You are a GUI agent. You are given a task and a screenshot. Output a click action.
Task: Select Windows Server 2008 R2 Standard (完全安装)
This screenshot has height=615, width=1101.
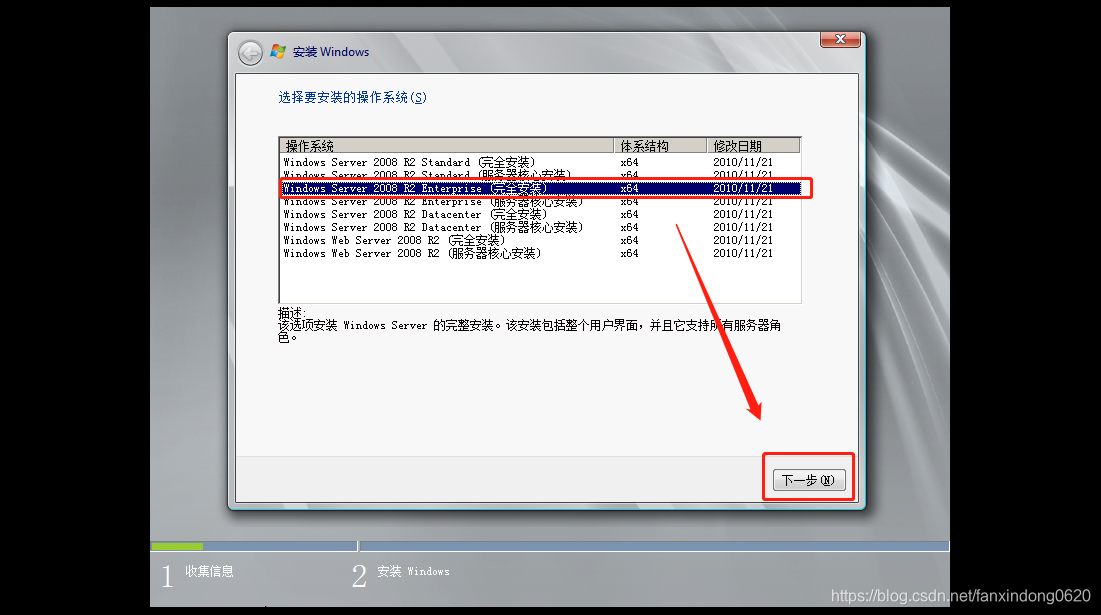click(x=539, y=162)
